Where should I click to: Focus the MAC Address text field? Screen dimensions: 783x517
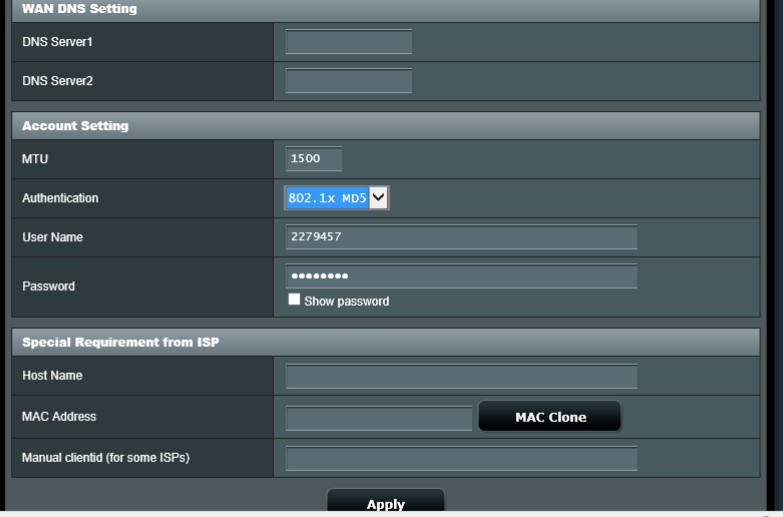click(x=378, y=417)
